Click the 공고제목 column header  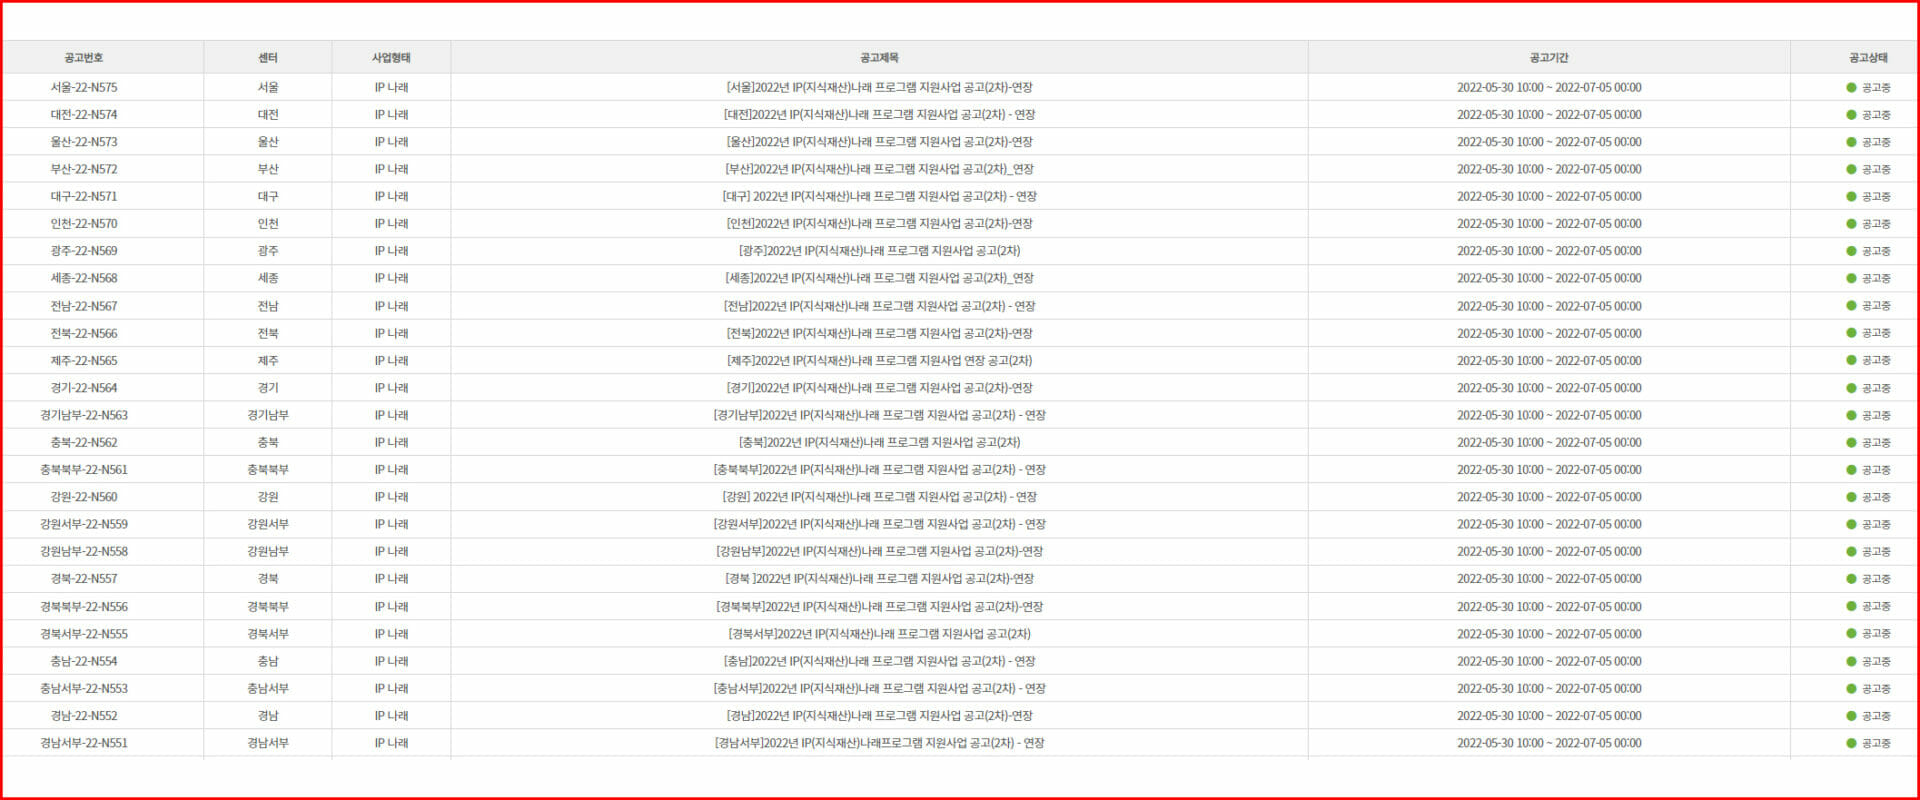[x=879, y=58]
